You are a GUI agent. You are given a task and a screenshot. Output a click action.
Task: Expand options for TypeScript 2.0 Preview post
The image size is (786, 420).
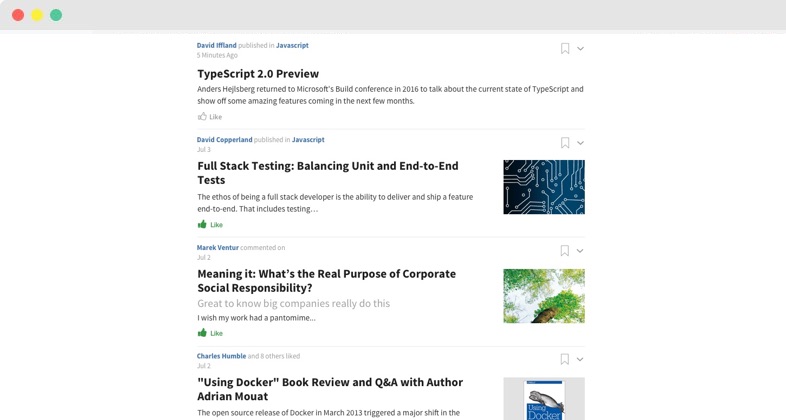point(581,49)
